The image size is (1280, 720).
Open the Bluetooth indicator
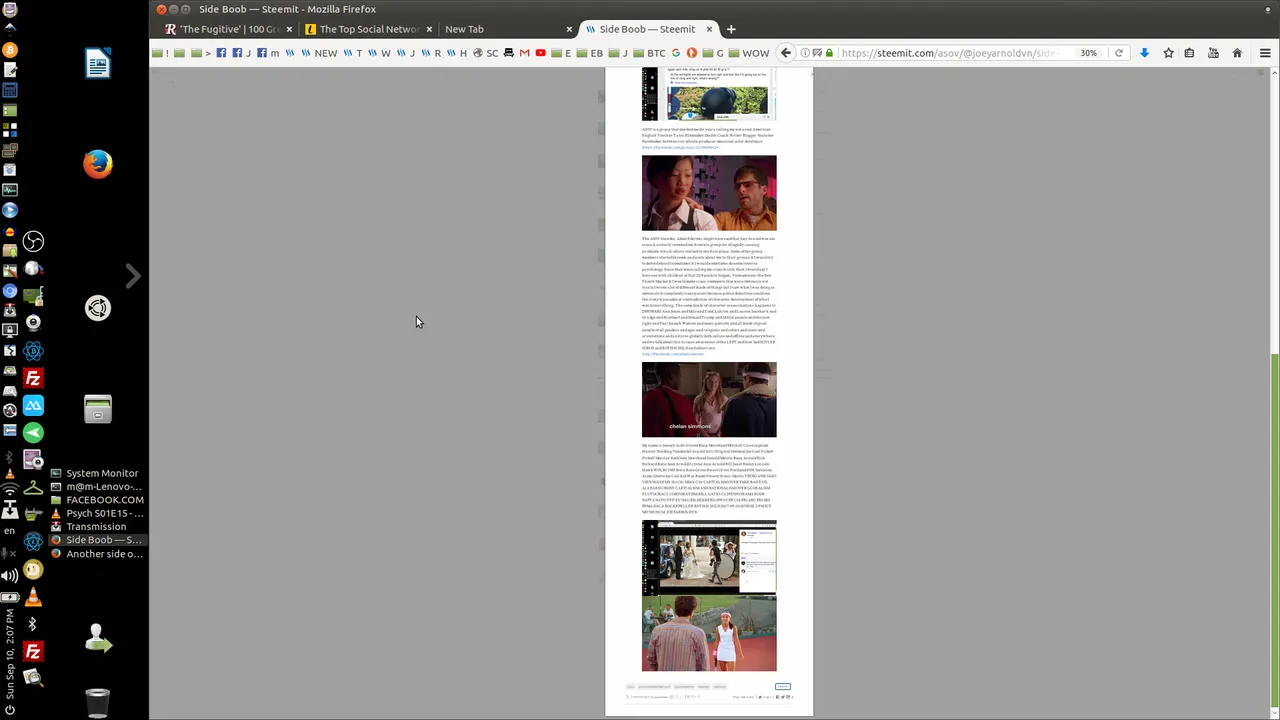click(x=32, y=624)
